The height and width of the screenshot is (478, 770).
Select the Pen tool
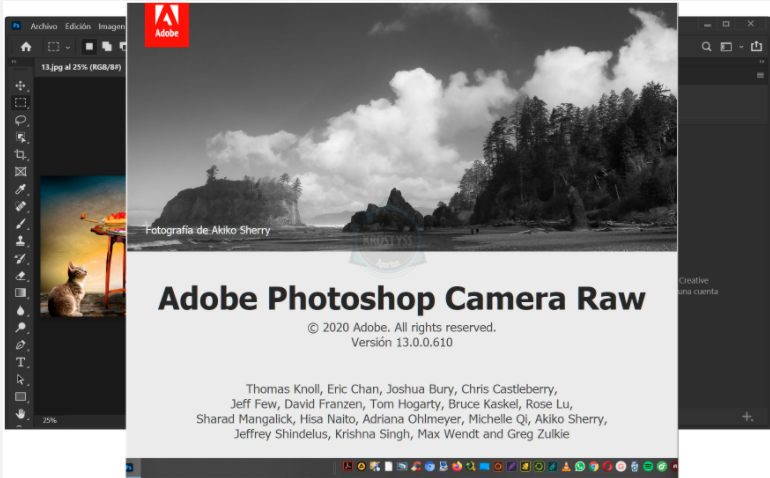point(20,345)
